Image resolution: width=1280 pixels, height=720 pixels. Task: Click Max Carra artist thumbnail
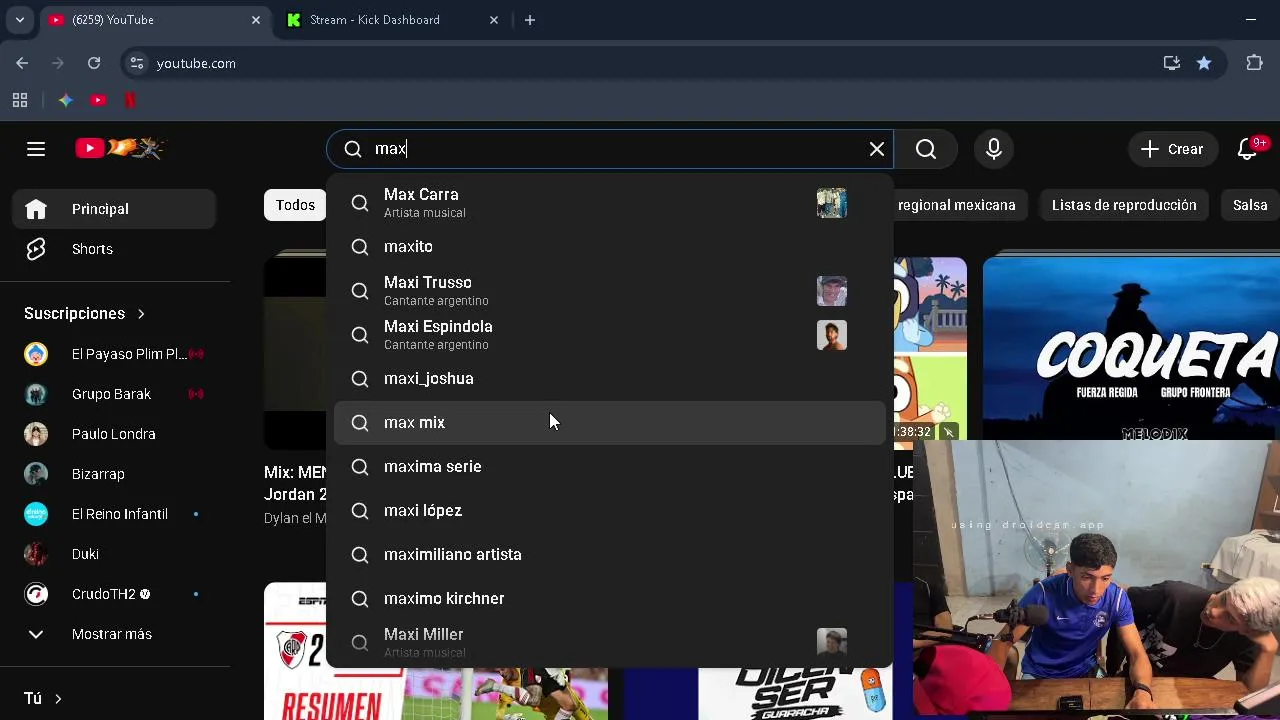click(831, 203)
